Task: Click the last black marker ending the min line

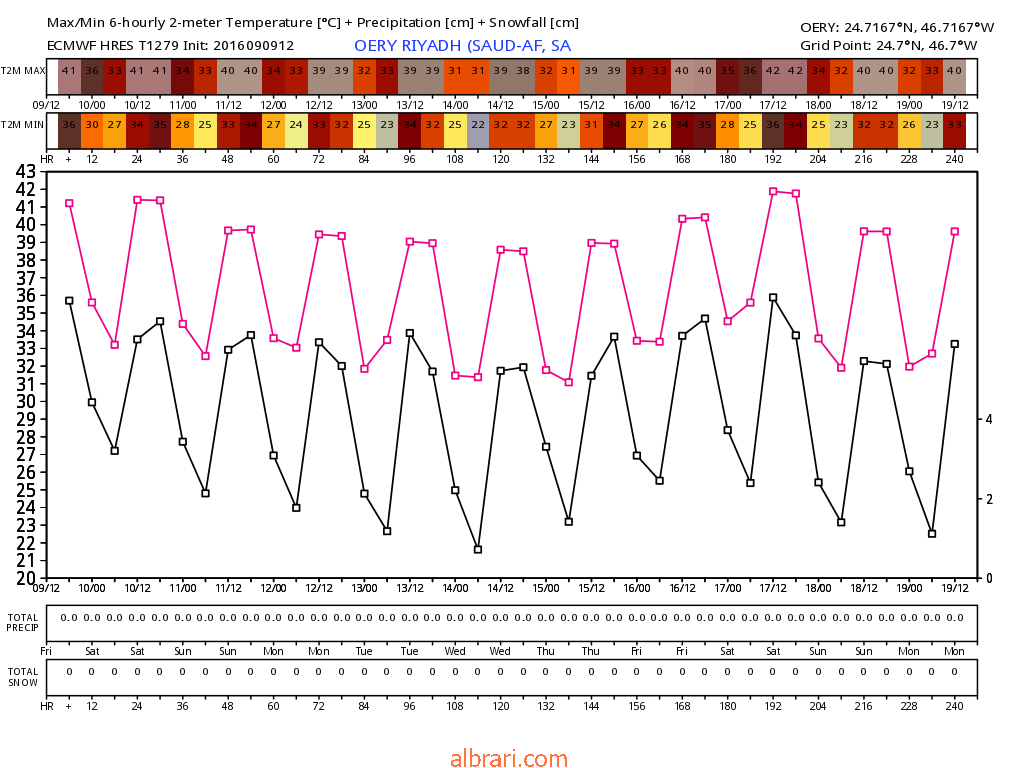Action: click(955, 344)
